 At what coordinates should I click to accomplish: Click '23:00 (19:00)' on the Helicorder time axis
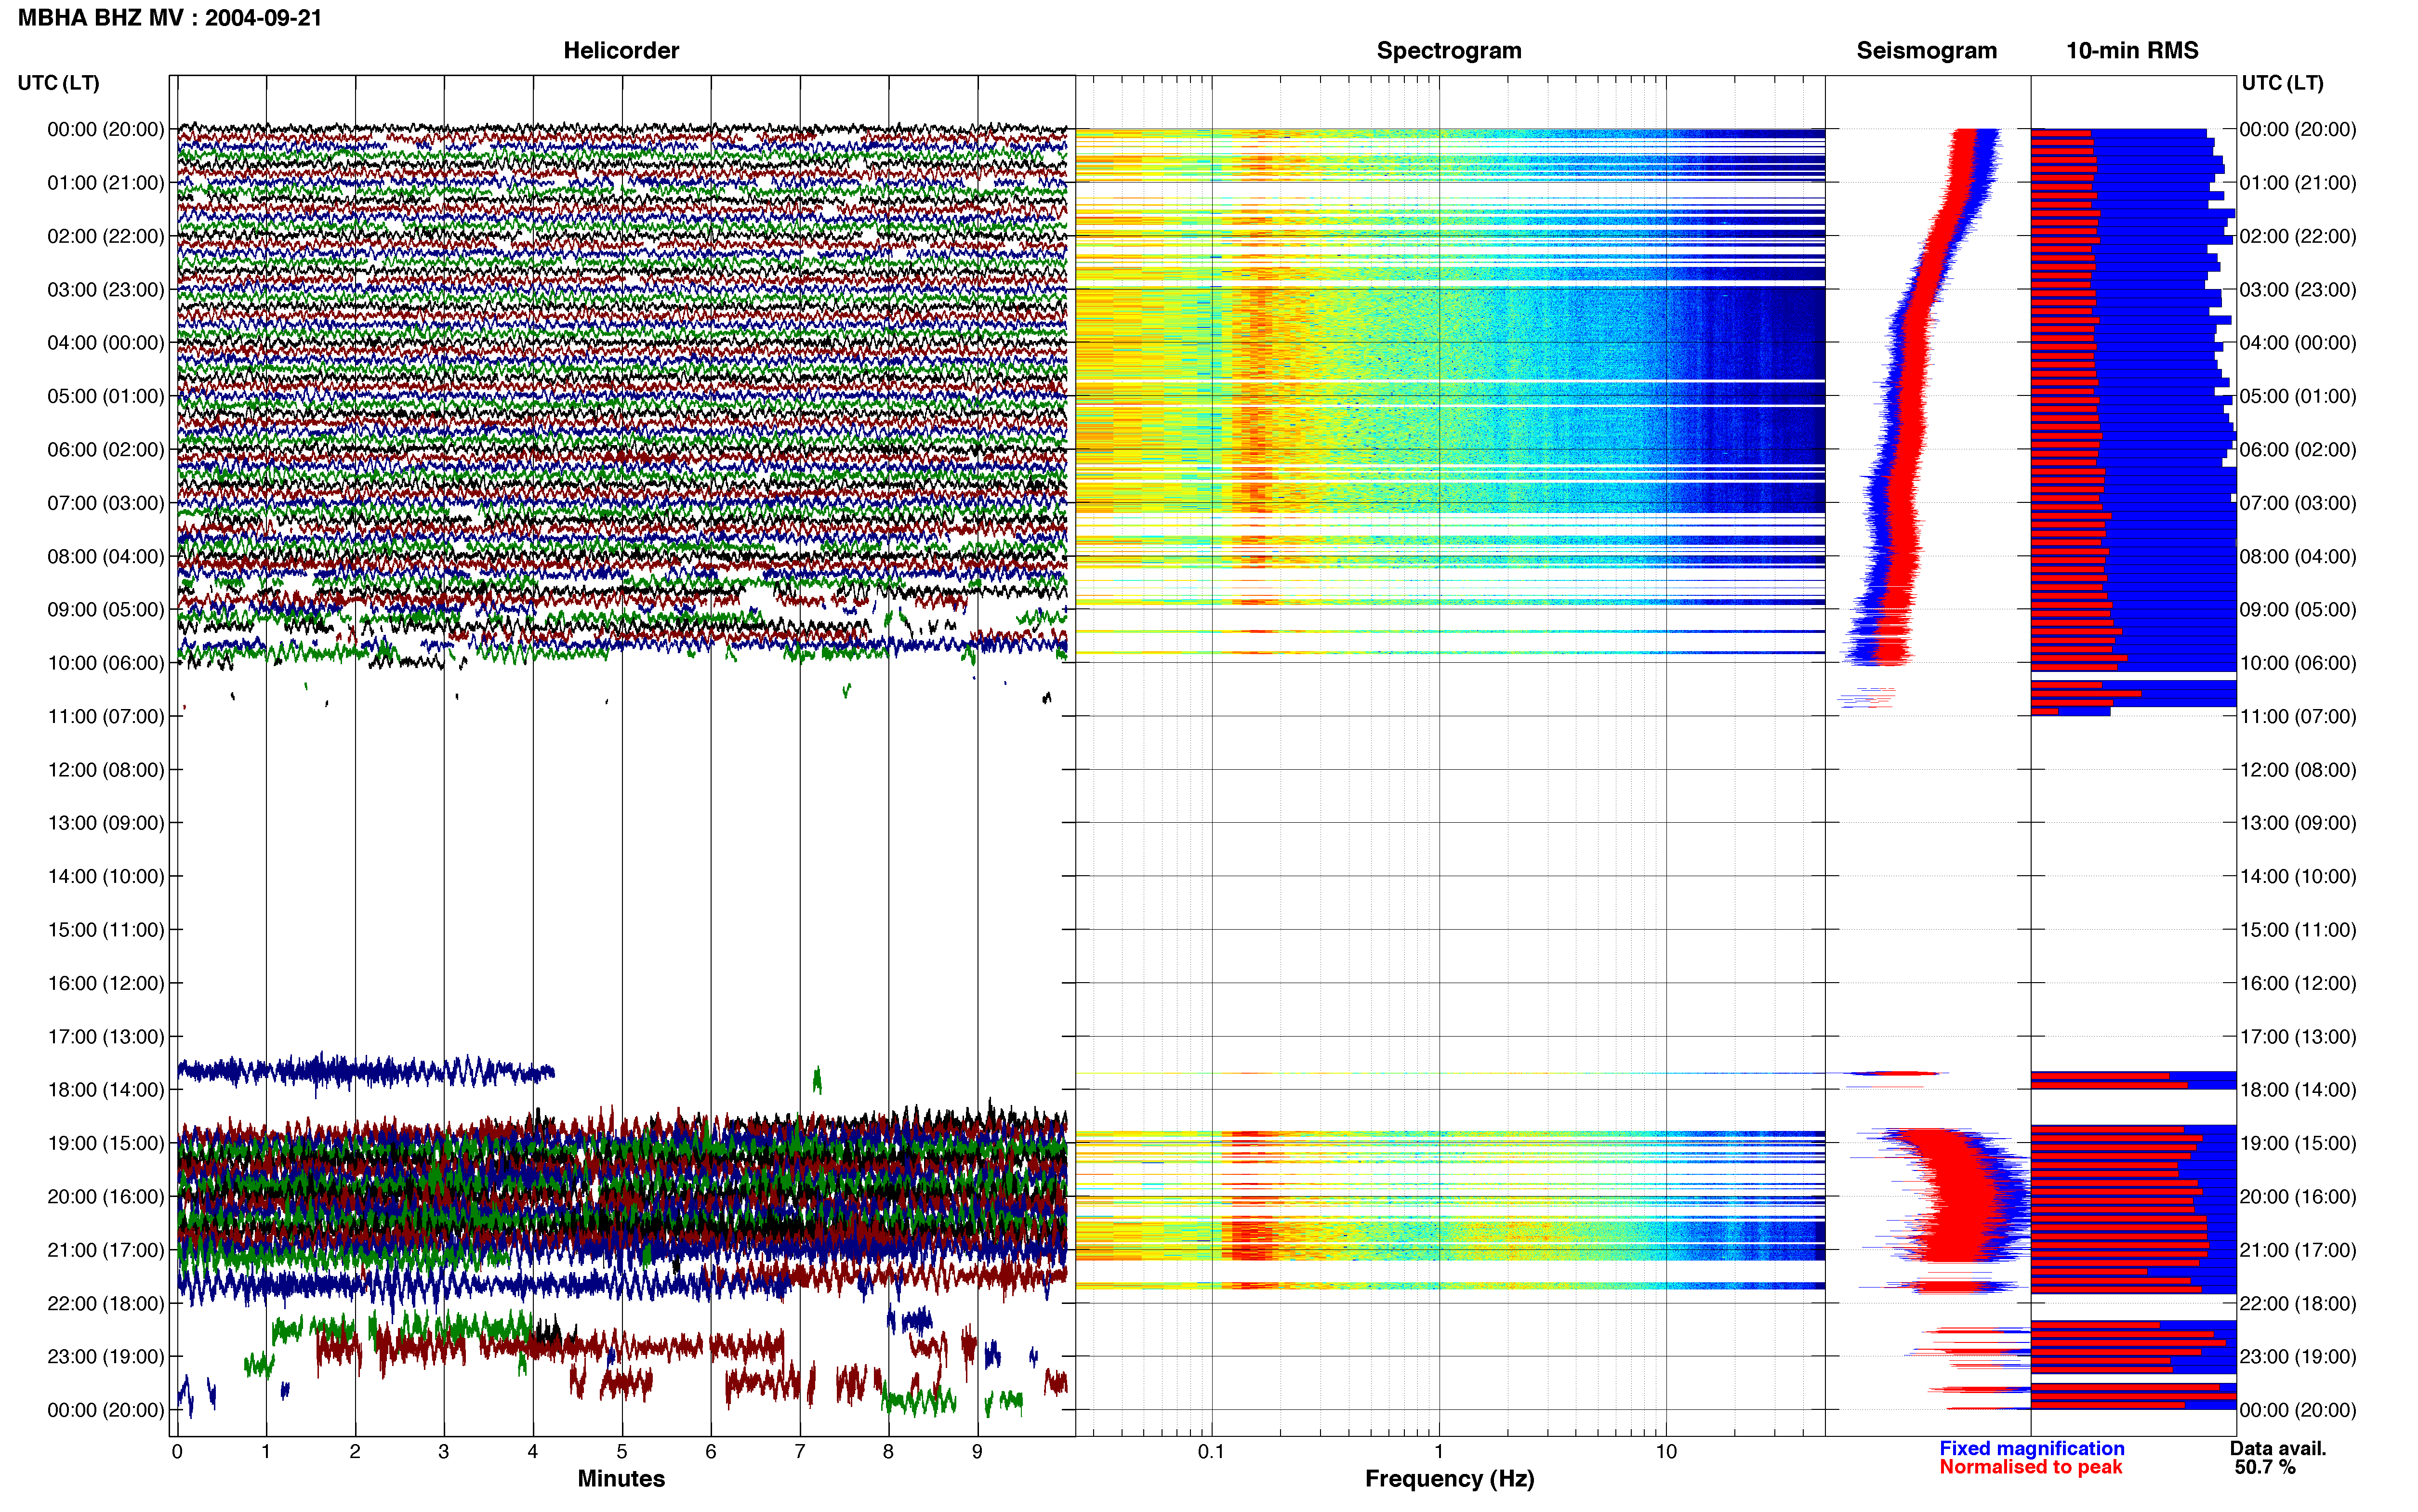[106, 1357]
